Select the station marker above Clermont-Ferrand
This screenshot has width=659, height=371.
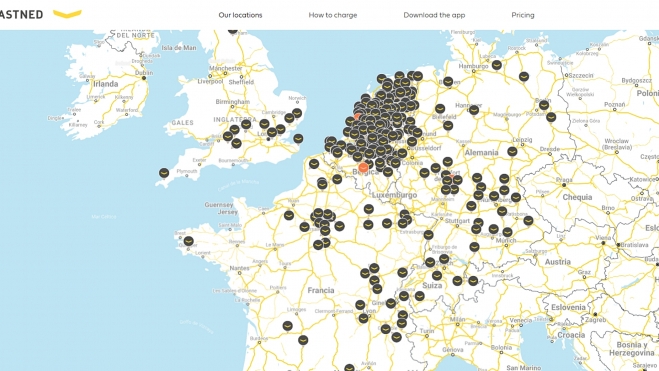click(x=360, y=305)
